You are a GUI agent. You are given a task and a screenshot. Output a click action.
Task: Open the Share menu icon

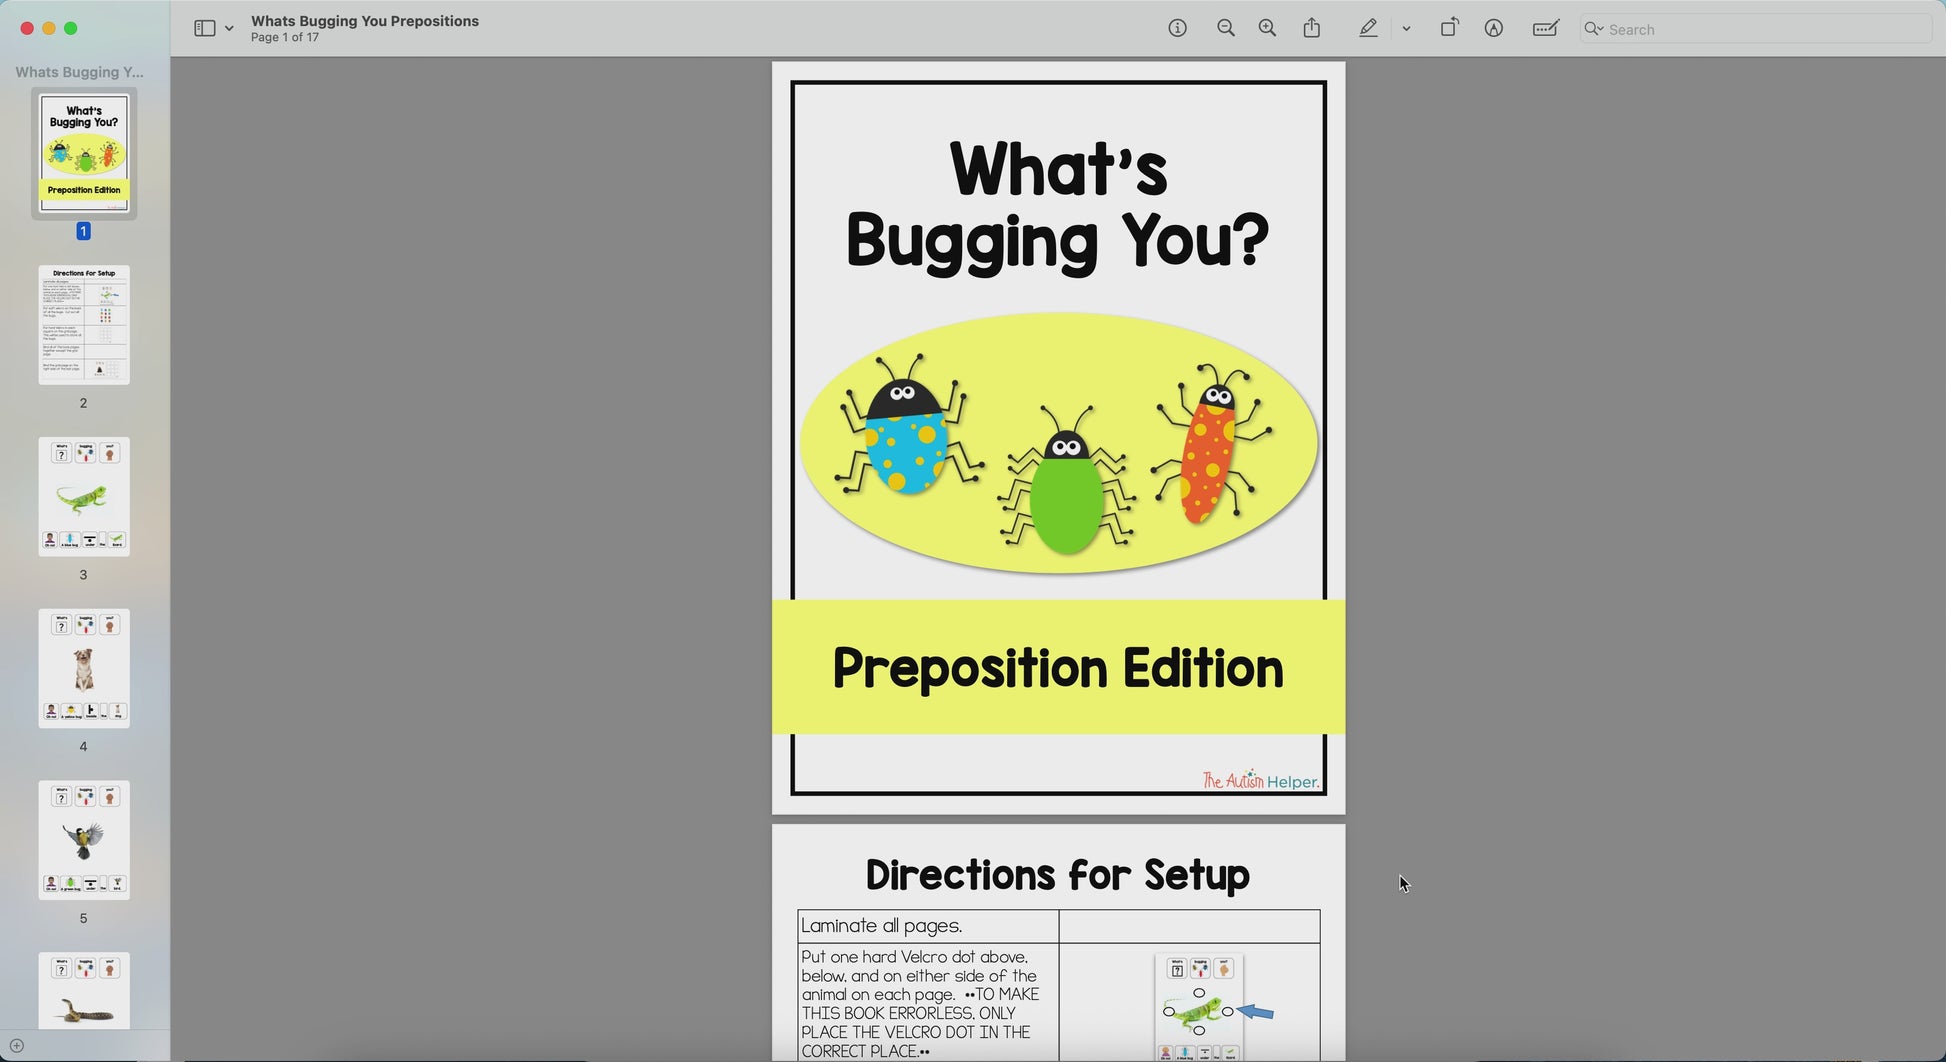point(1312,29)
